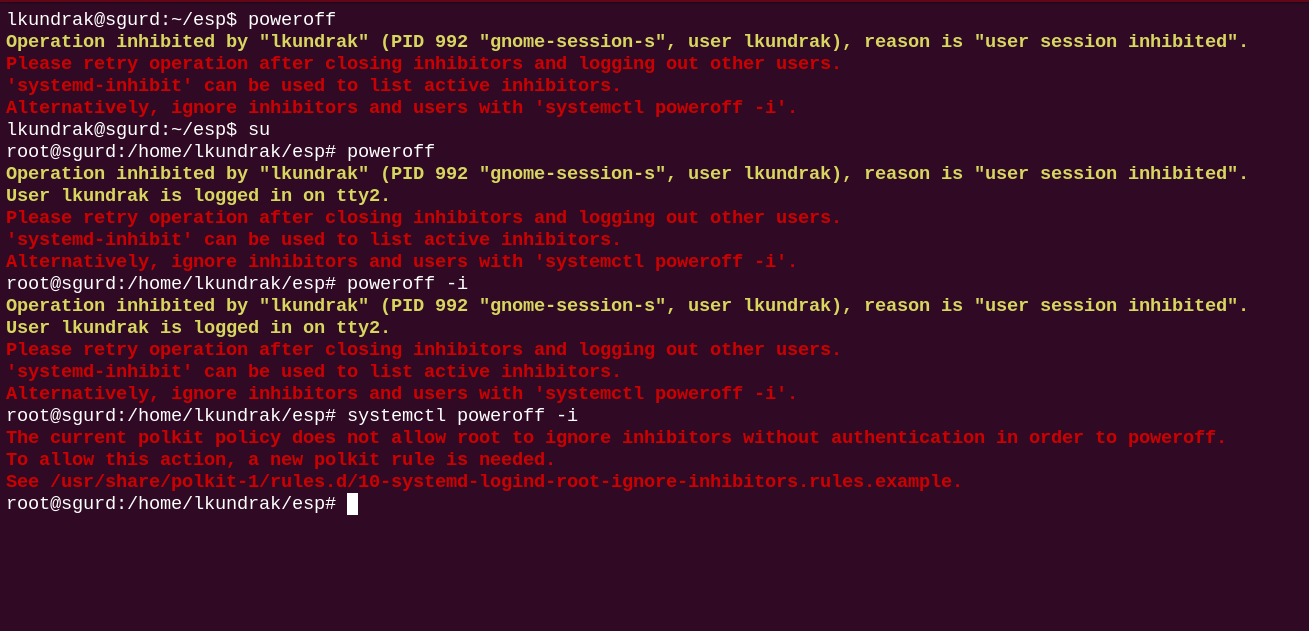The image size is (1309, 631).
Task: Click root's plain "poweroff" command without flags
Action: (x=391, y=152)
